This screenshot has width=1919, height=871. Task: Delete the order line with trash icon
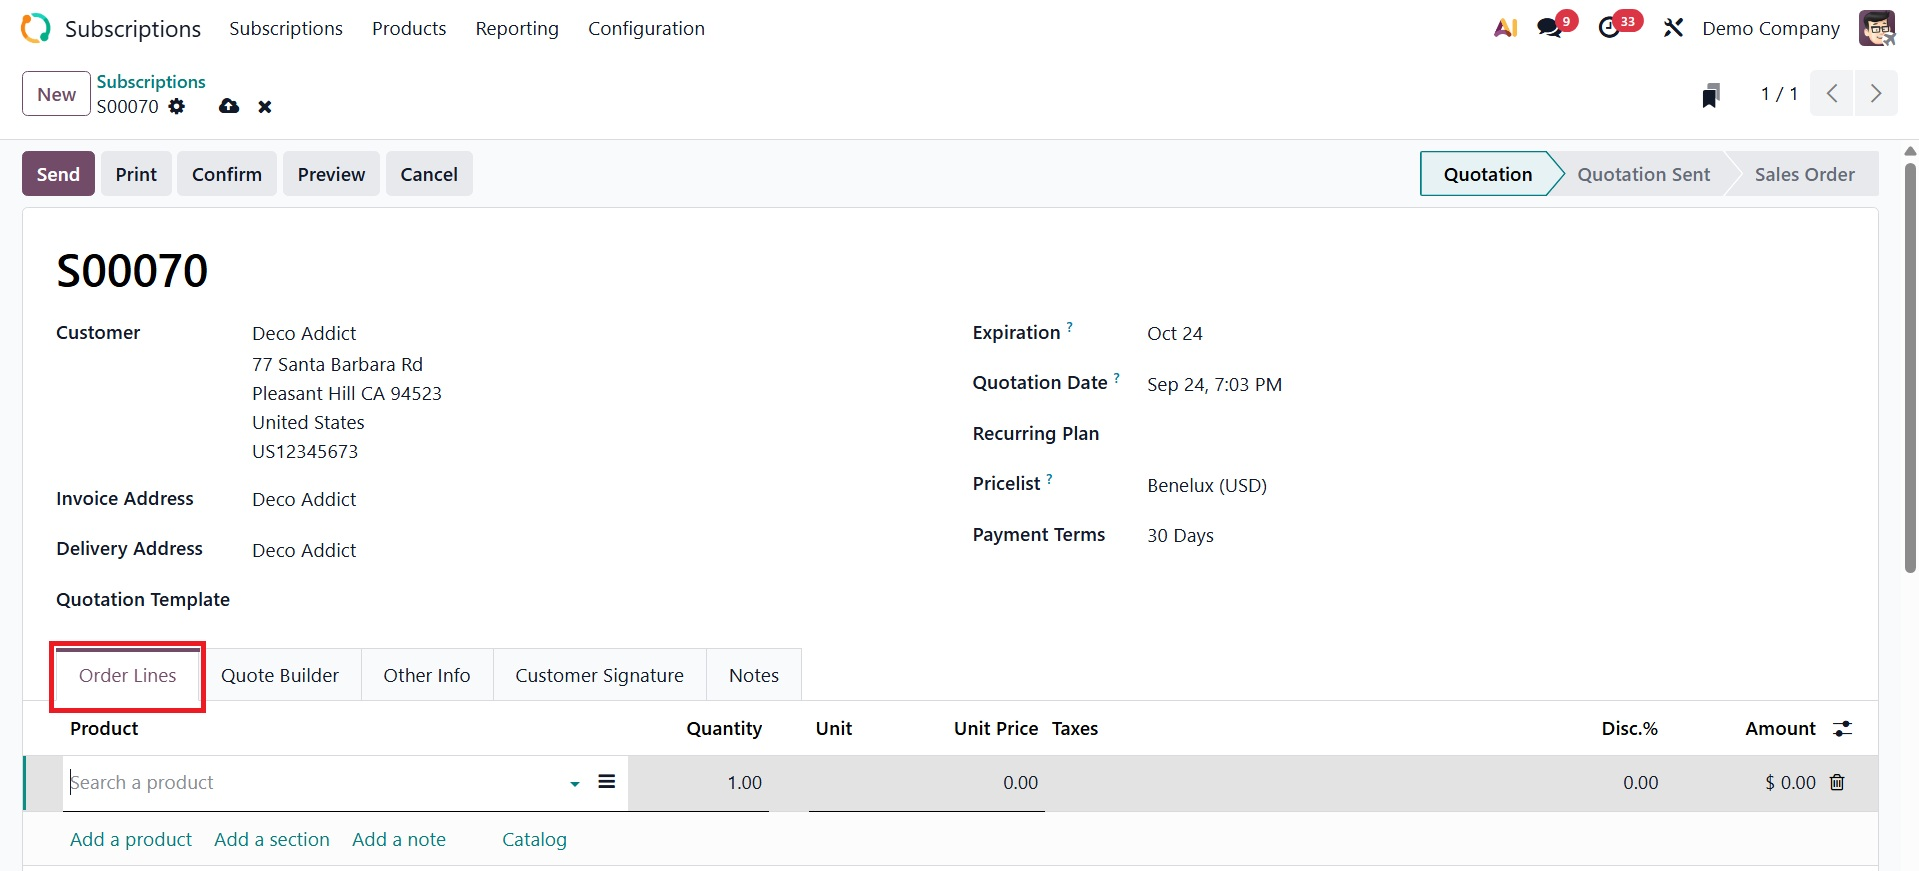point(1837,782)
